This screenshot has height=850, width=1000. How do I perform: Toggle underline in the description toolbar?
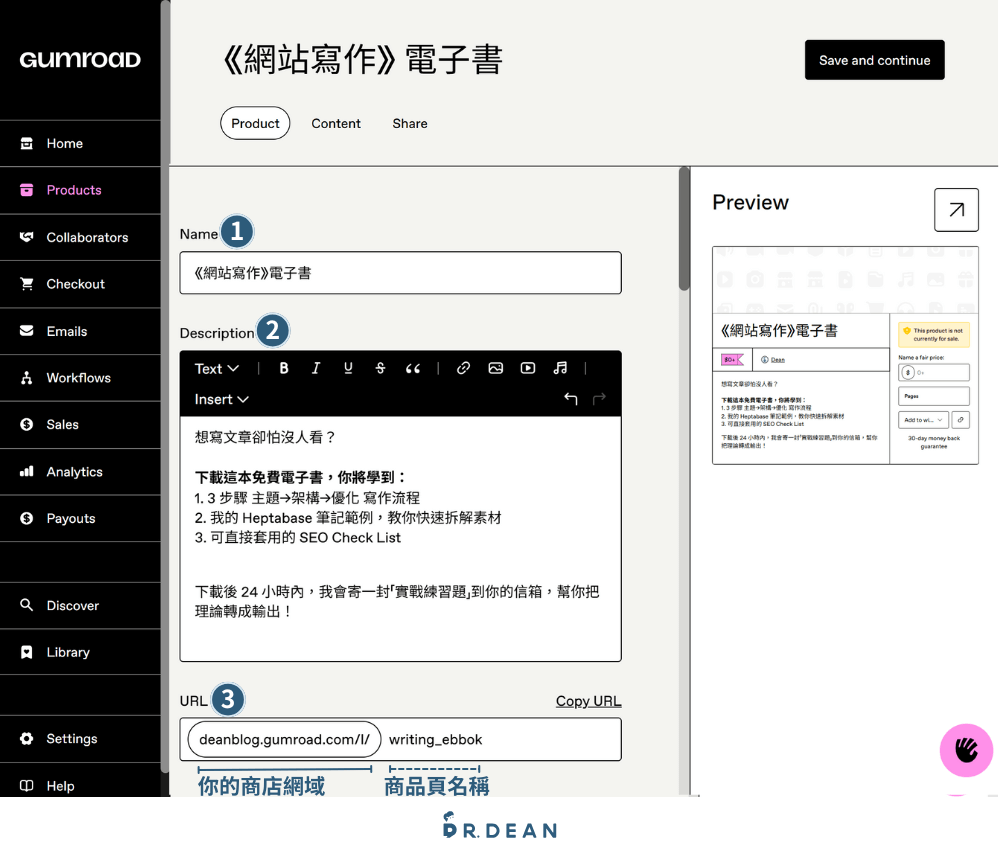348,368
